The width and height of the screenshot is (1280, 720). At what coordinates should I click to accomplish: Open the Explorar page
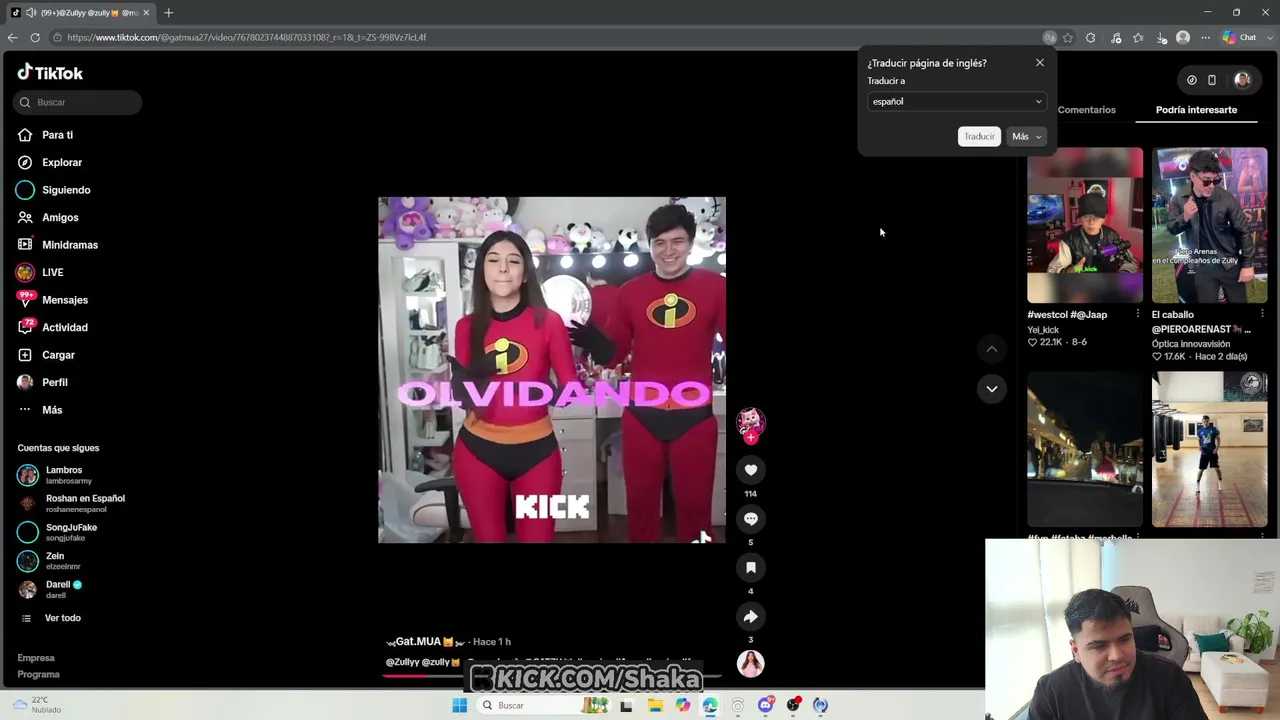(x=62, y=162)
